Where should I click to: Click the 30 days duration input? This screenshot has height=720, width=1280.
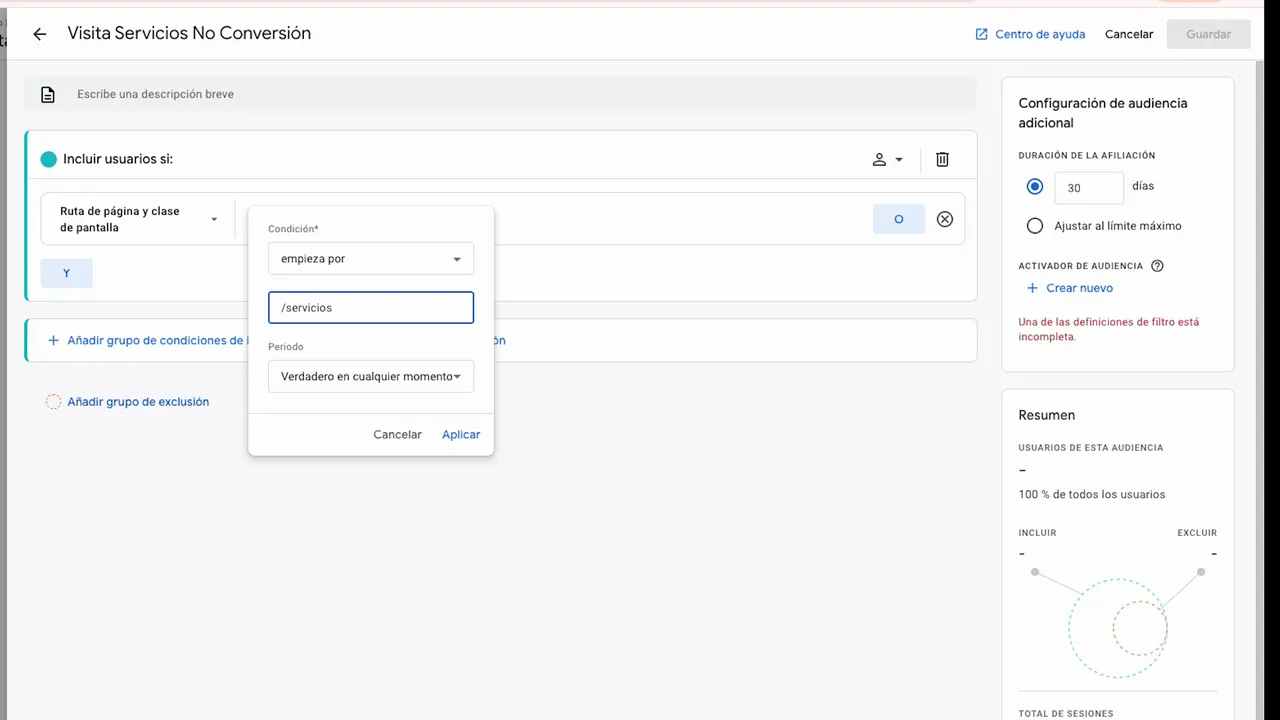click(x=1089, y=188)
